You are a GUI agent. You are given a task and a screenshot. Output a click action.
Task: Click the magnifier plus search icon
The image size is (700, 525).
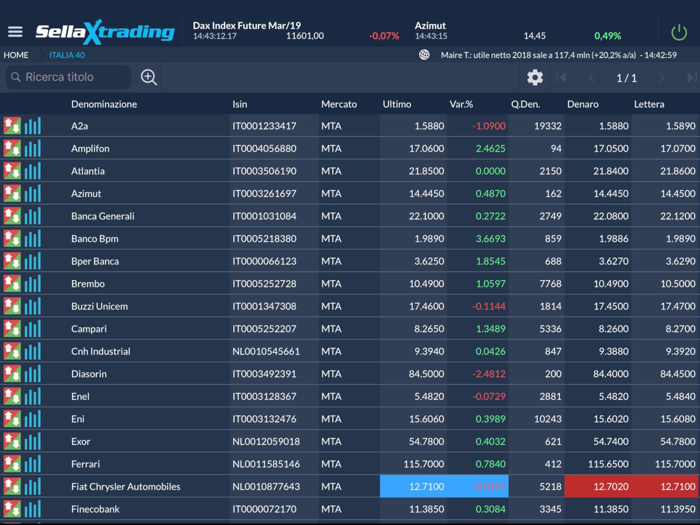149,77
